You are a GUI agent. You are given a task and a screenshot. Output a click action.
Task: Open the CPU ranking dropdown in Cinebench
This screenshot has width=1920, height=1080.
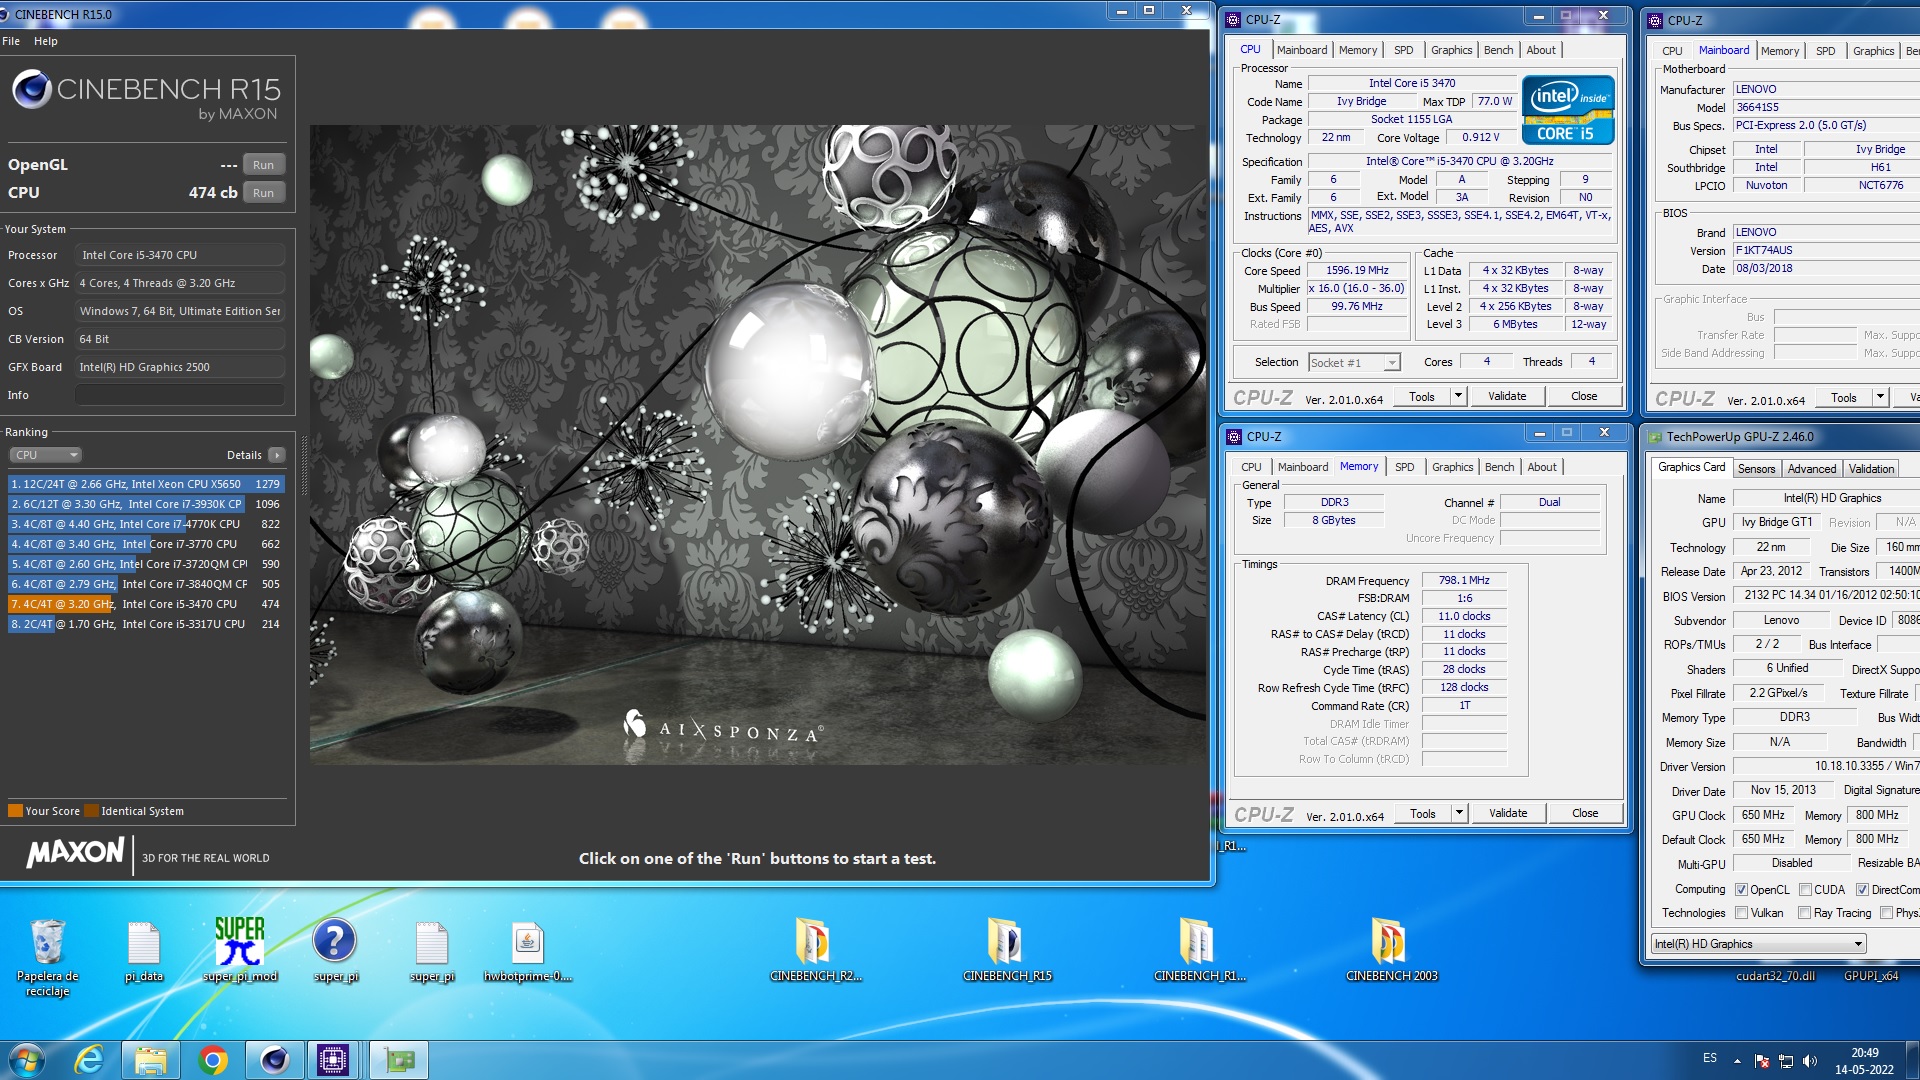click(45, 455)
